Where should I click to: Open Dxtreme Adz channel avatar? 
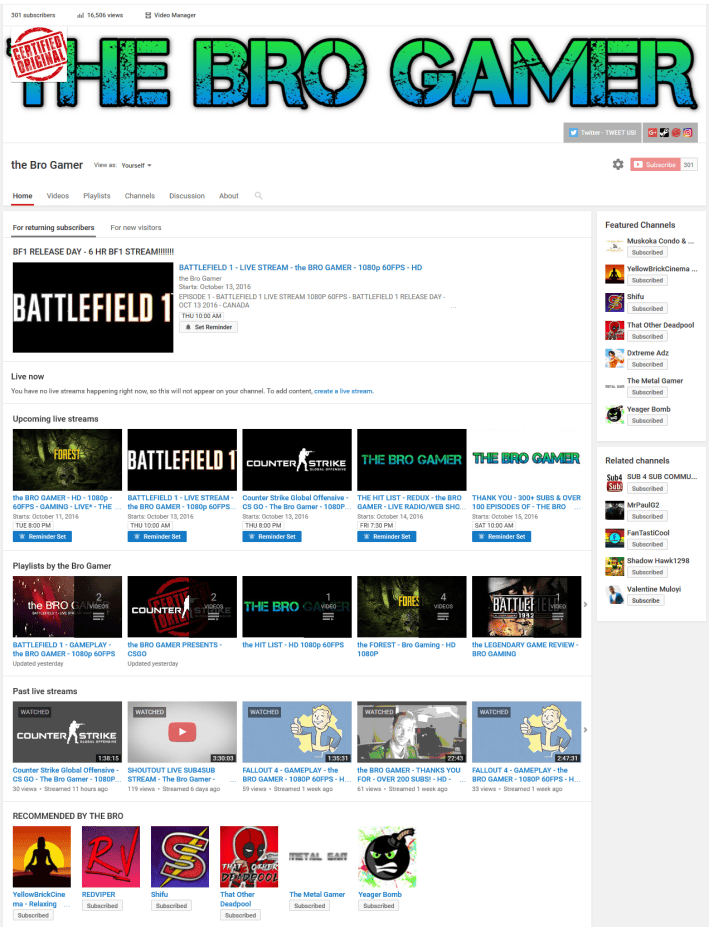pyautogui.click(x=614, y=358)
